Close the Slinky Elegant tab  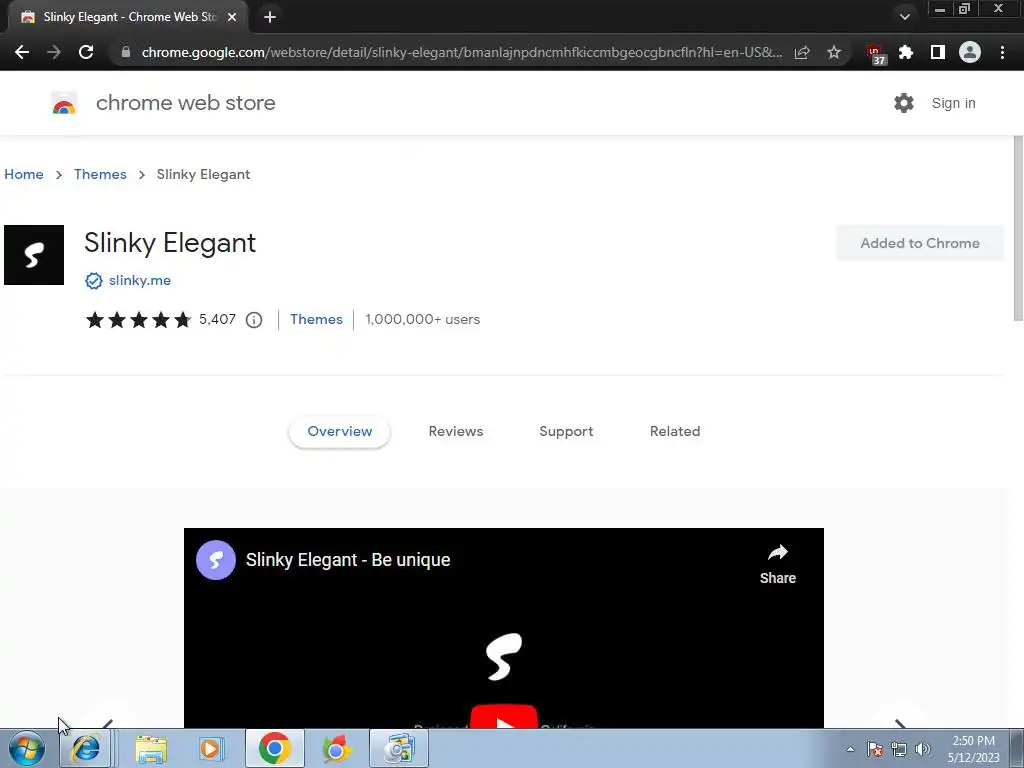tap(232, 17)
